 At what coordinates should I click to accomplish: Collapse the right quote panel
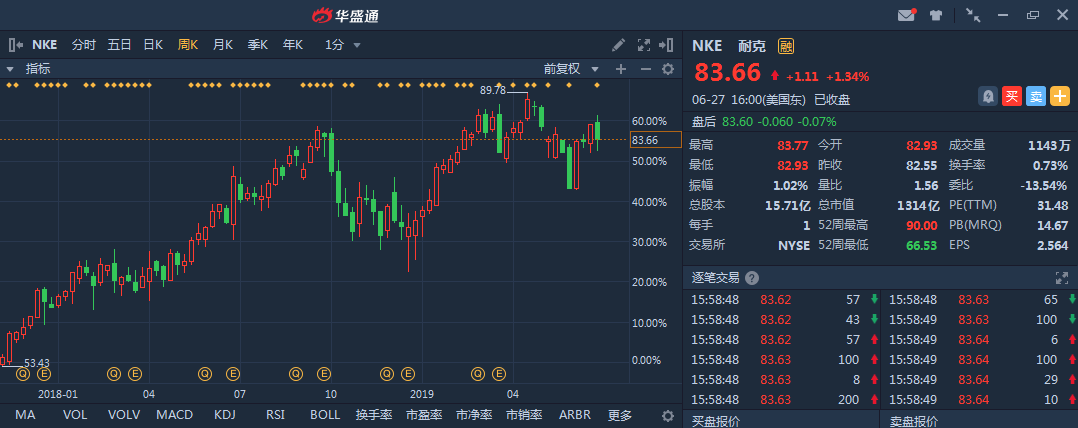667,45
